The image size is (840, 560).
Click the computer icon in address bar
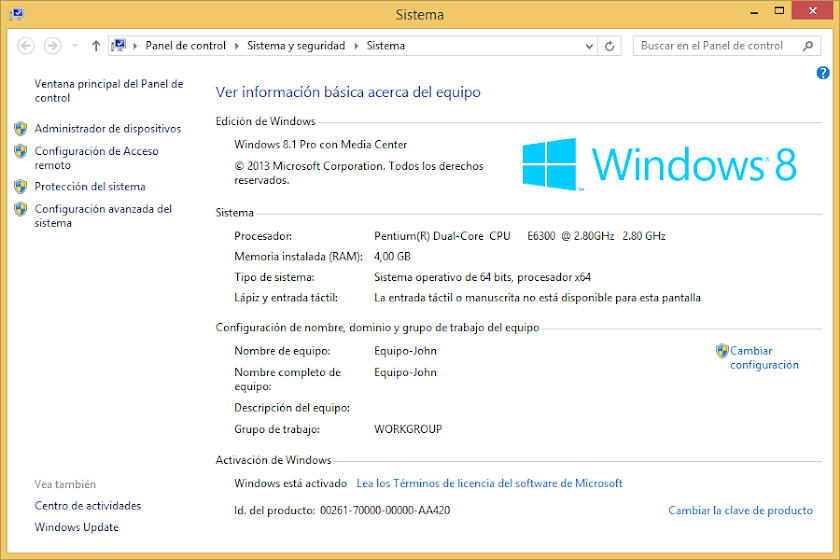(119, 46)
